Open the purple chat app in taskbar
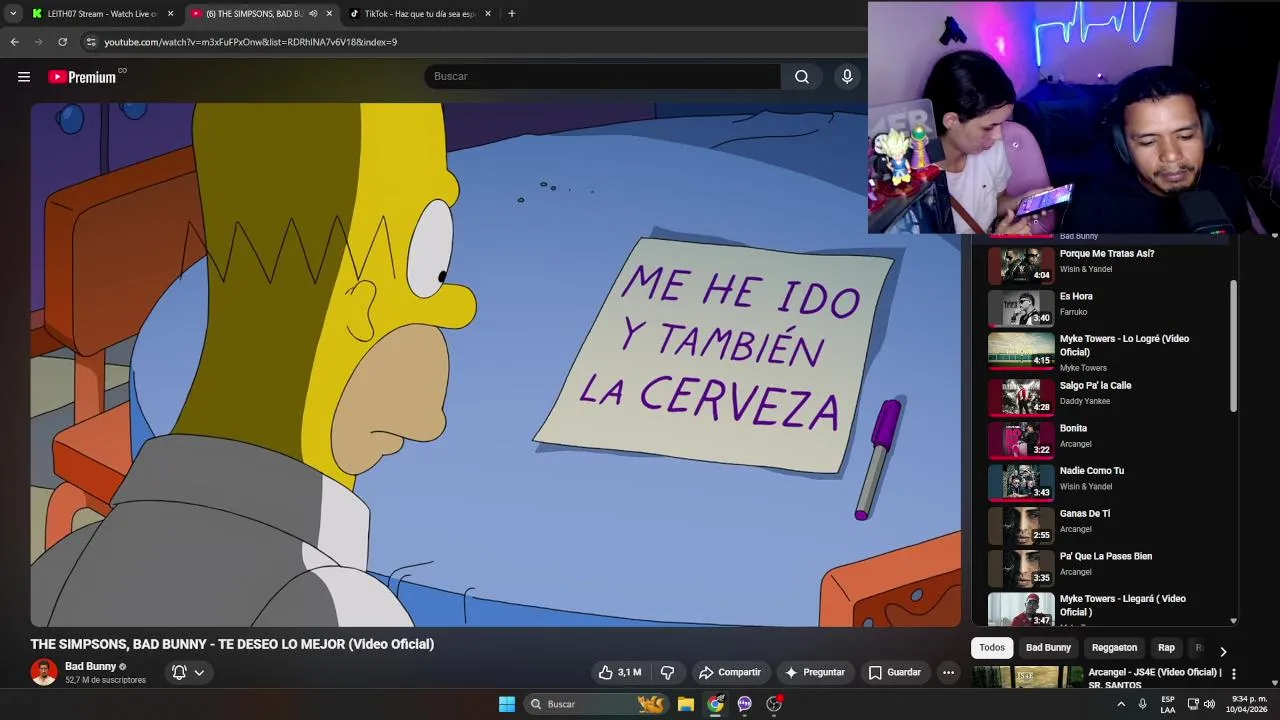Image resolution: width=1280 pixels, height=720 pixels. [744, 704]
